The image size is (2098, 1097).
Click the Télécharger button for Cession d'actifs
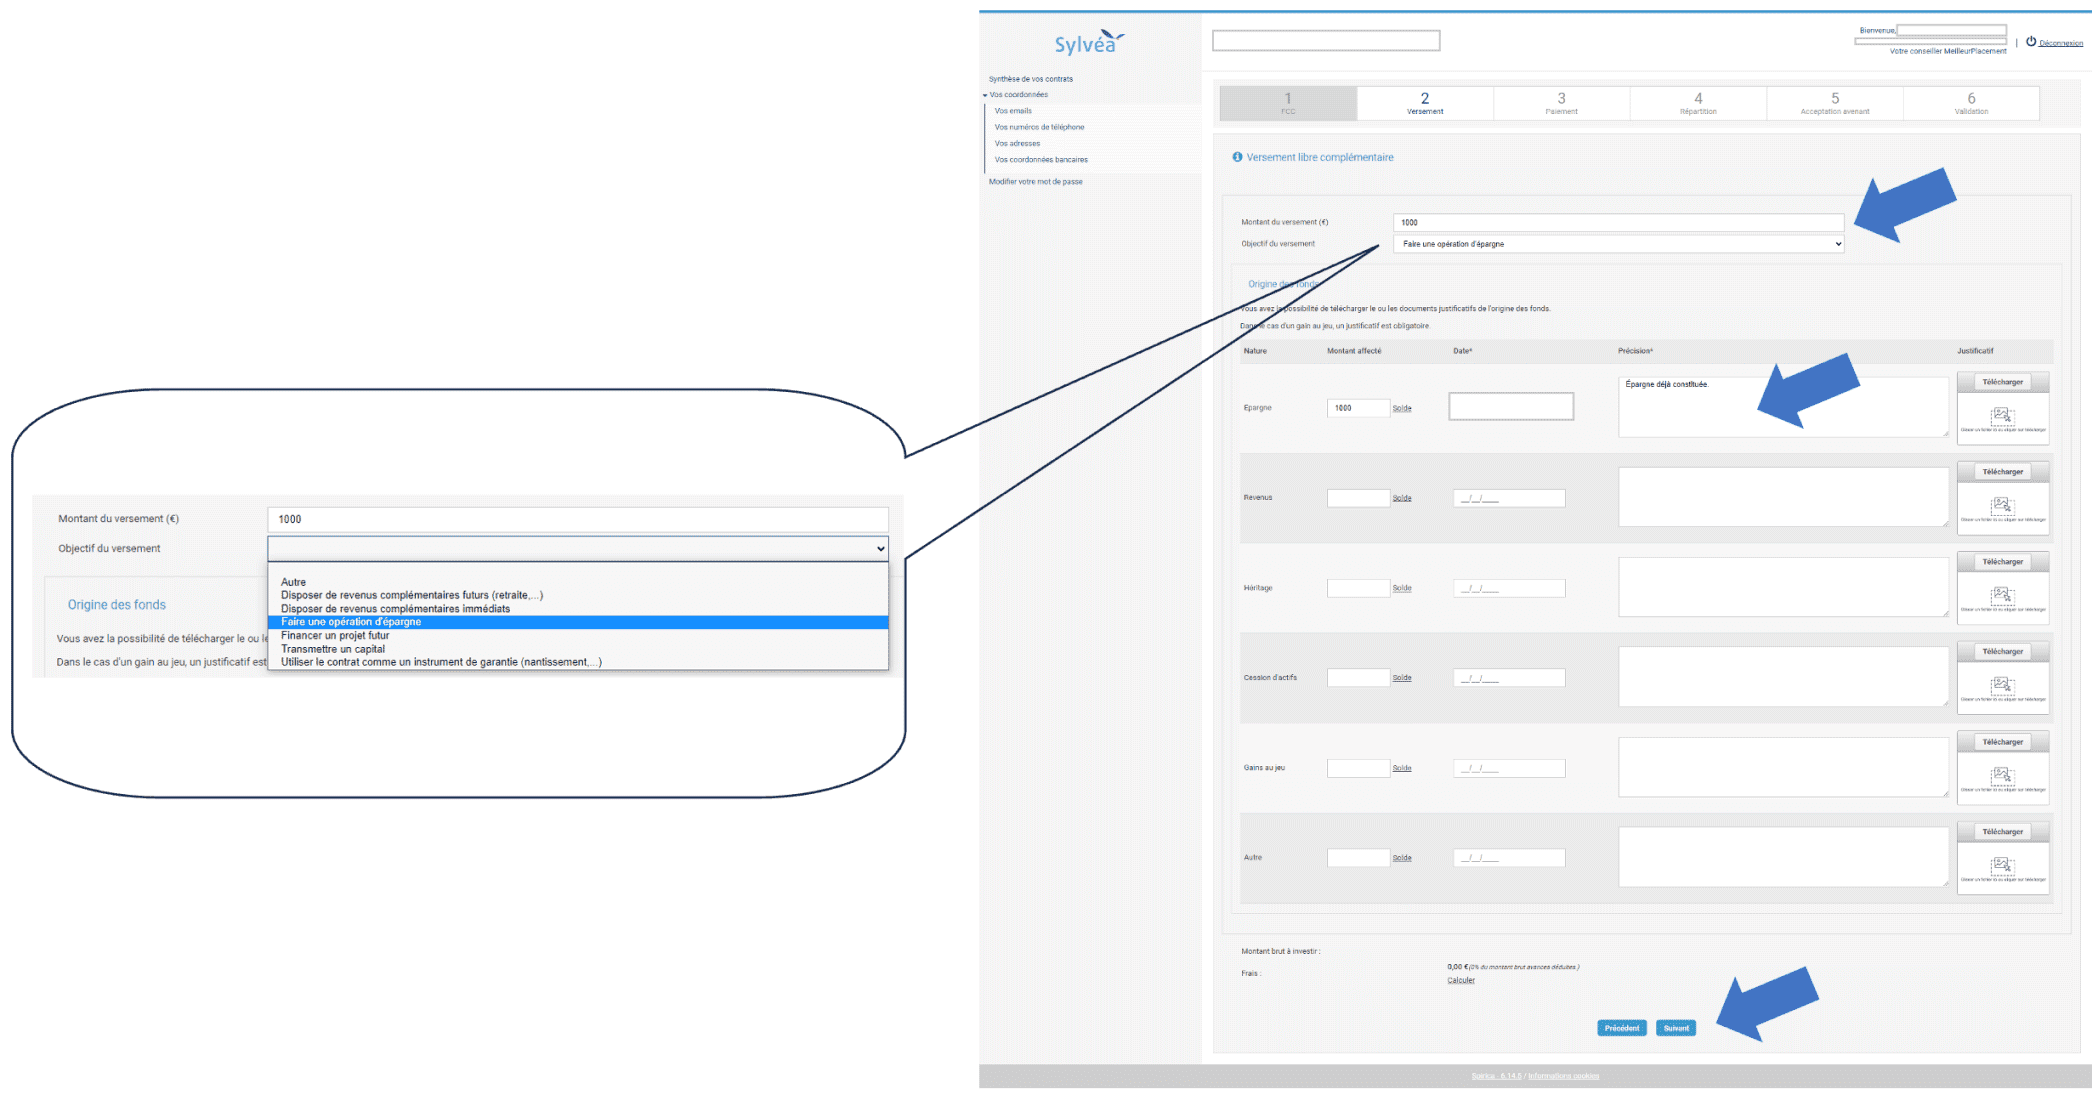pos(2002,652)
